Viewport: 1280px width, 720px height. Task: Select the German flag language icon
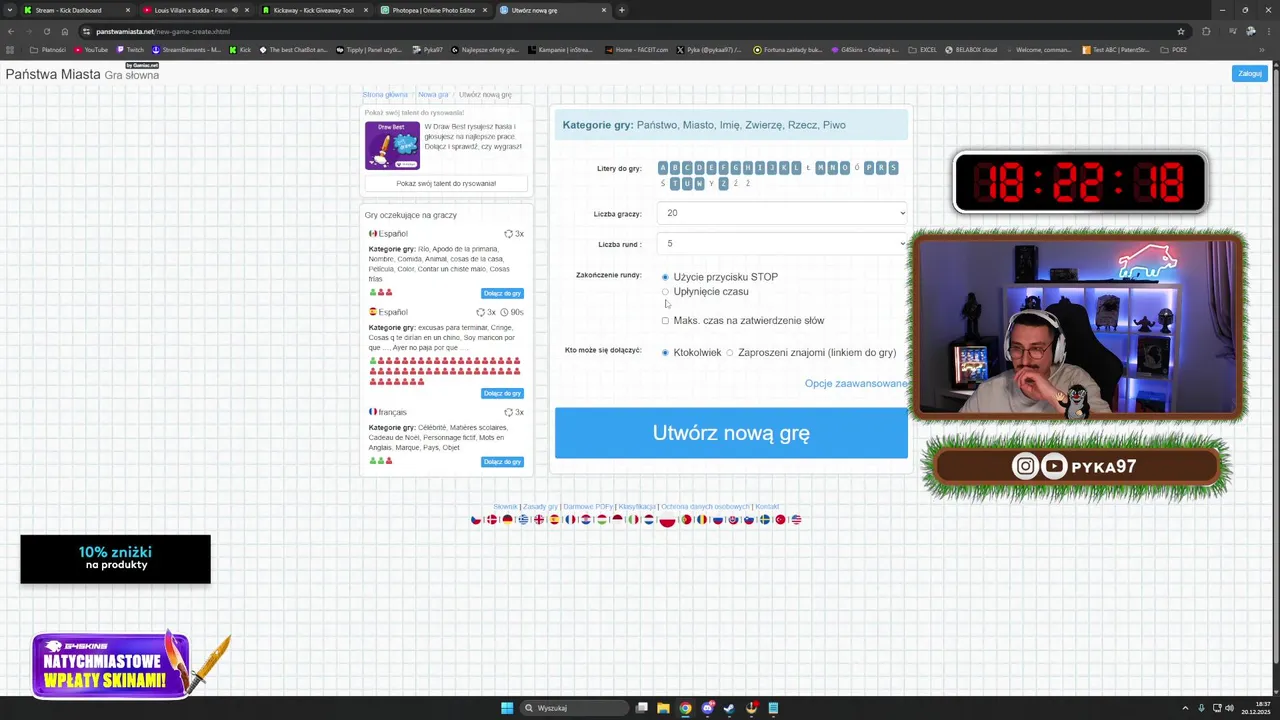[x=507, y=519]
